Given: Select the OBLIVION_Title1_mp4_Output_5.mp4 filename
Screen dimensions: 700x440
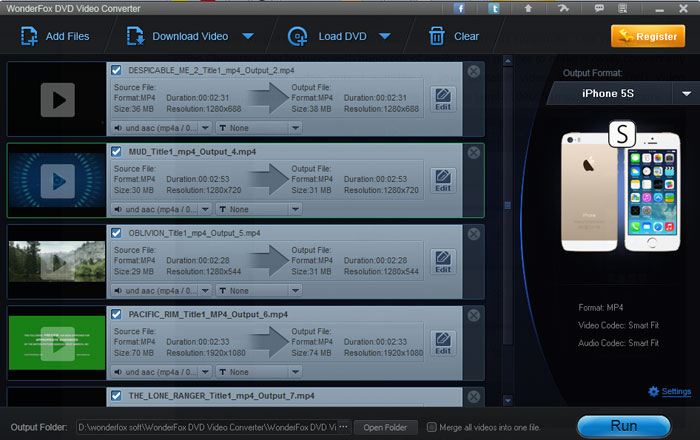Looking at the screenshot, I should point(194,233).
